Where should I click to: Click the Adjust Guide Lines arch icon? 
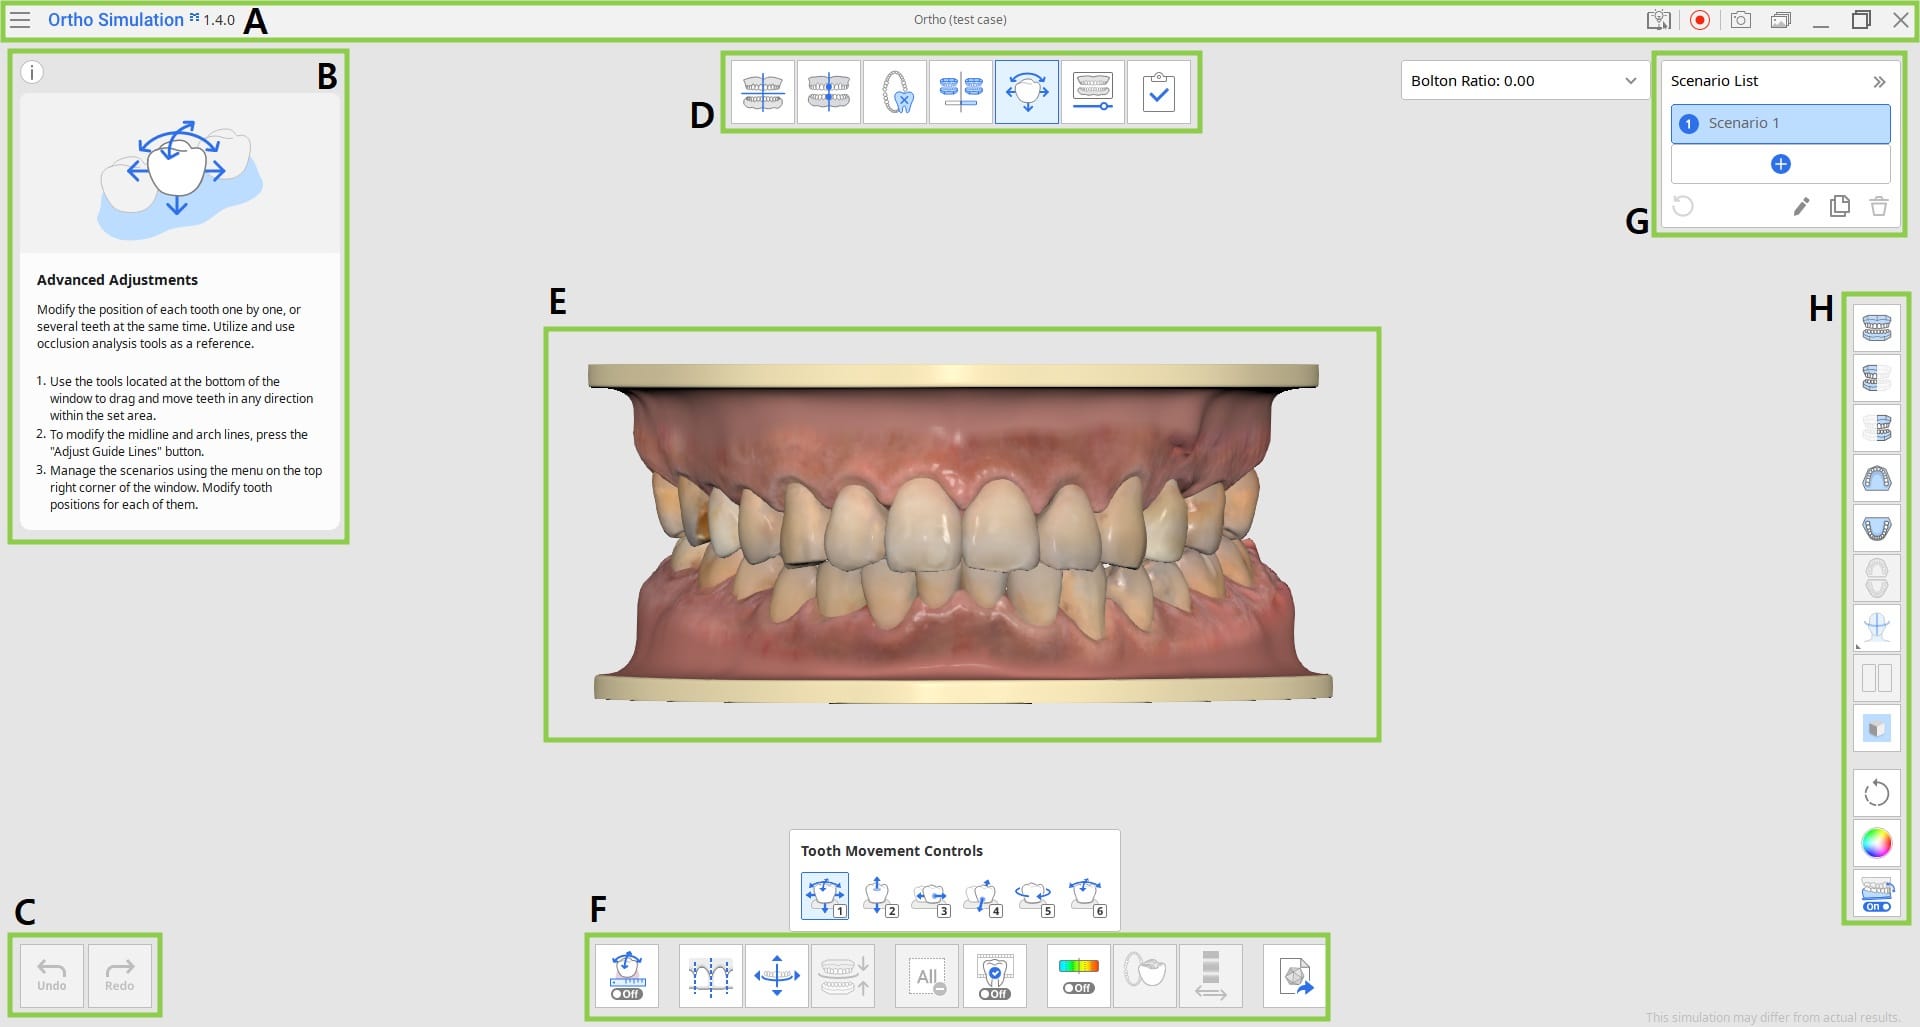click(711, 976)
